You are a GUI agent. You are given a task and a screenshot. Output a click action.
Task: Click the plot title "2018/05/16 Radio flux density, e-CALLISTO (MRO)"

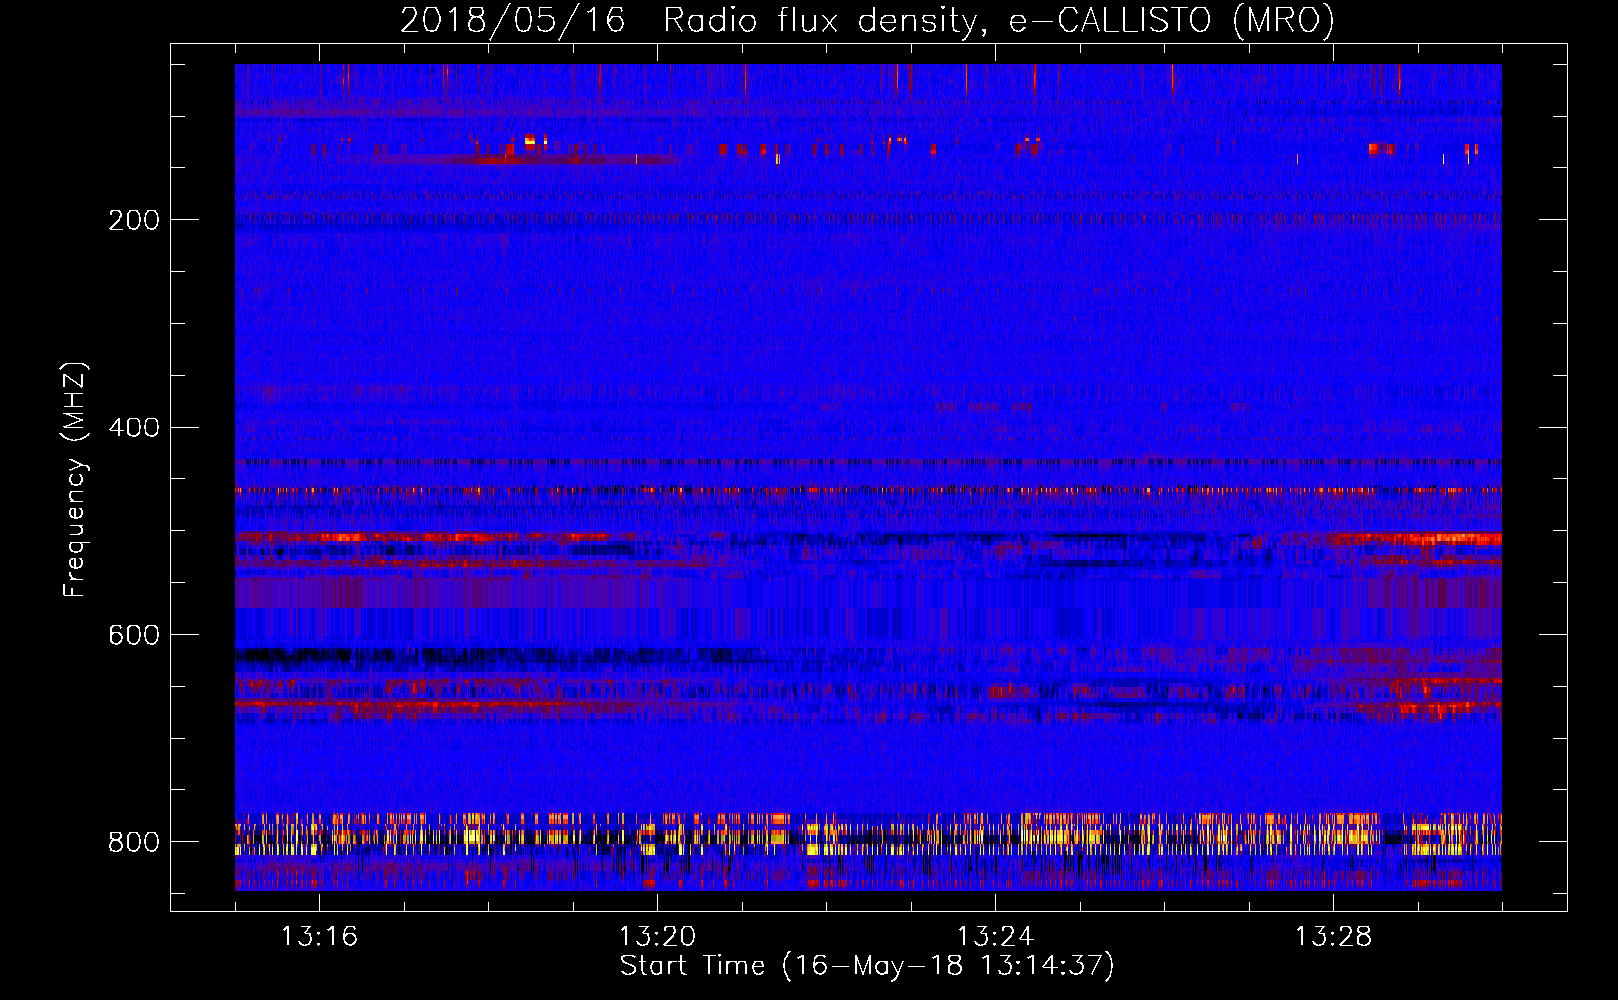click(867, 20)
